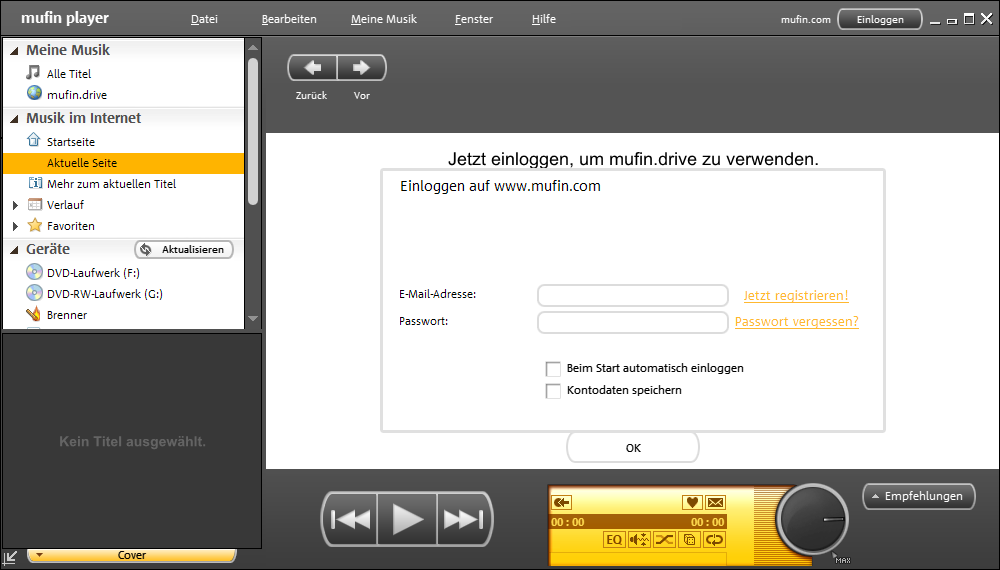The image size is (1000, 570).
Task: Collapse the Meine Musik section
Action: (x=15, y=50)
